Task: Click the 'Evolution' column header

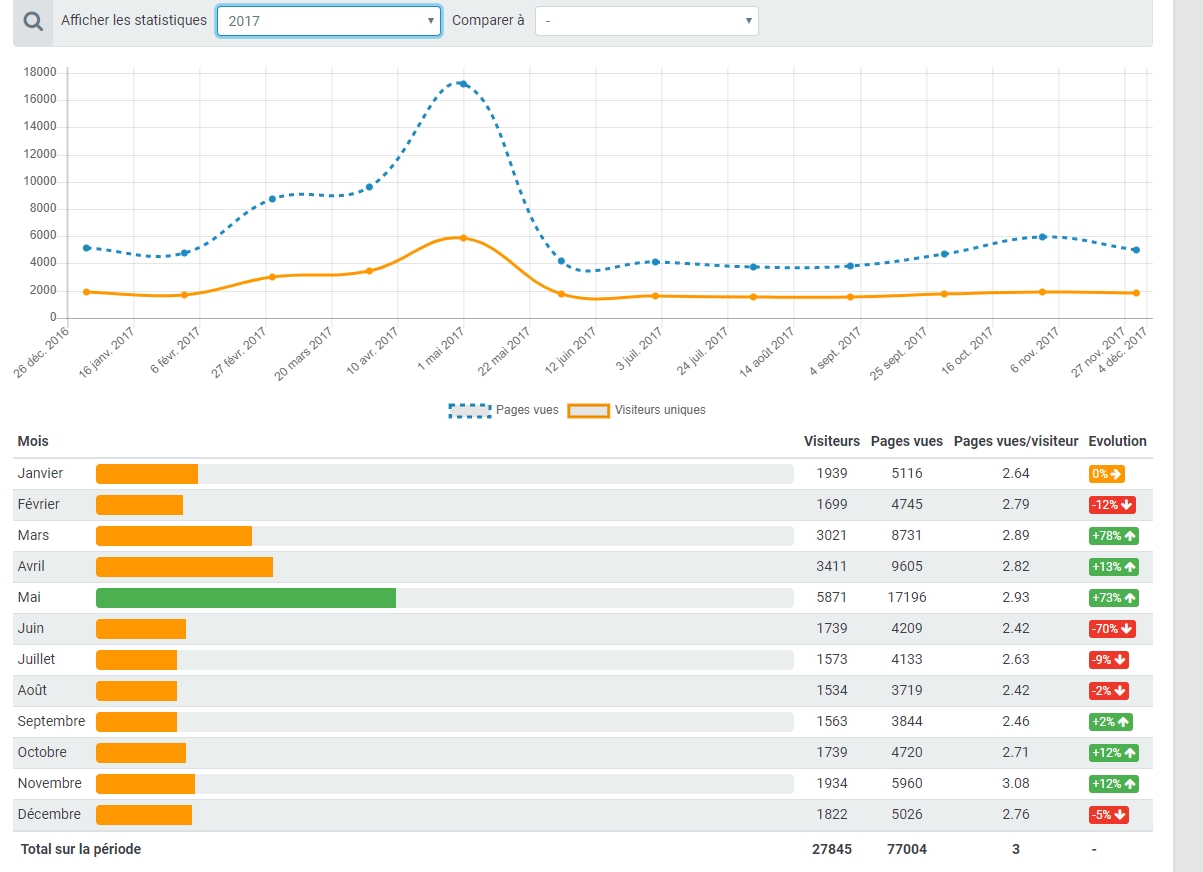Action: [x=1117, y=441]
